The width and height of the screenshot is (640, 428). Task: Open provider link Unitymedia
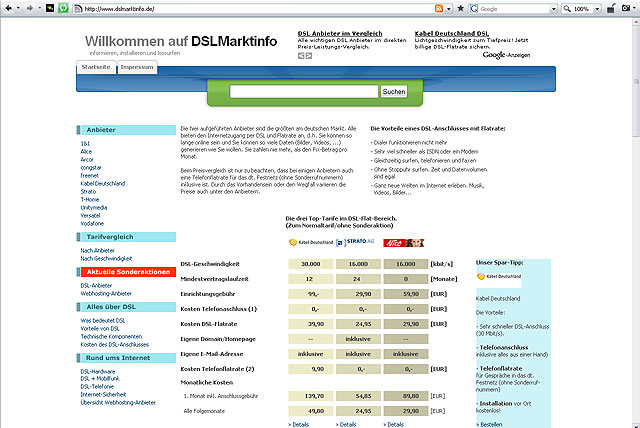(94, 208)
